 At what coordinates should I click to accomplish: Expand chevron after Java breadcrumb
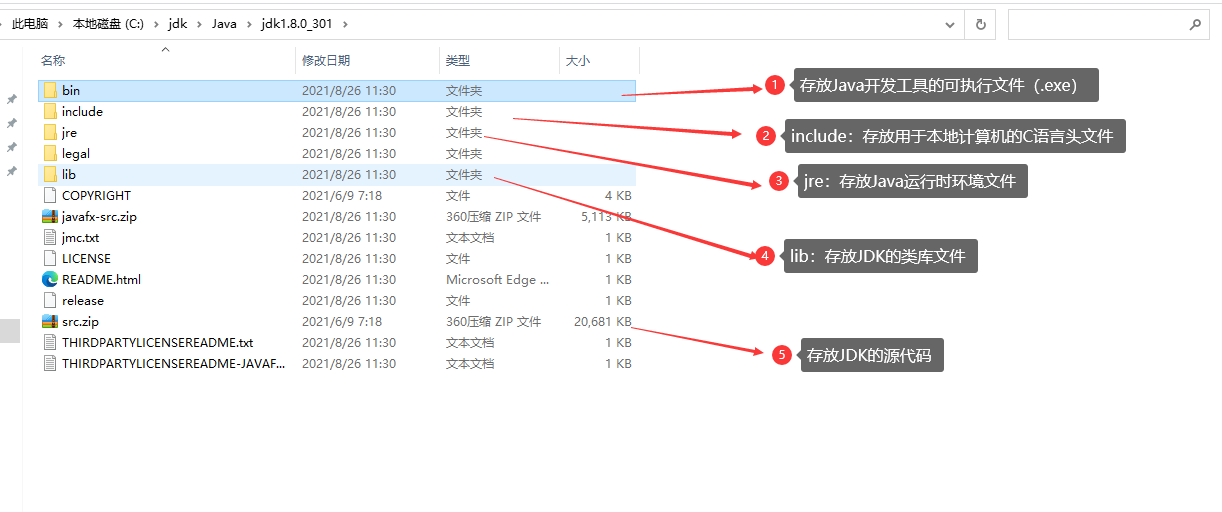click(x=249, y=24)
